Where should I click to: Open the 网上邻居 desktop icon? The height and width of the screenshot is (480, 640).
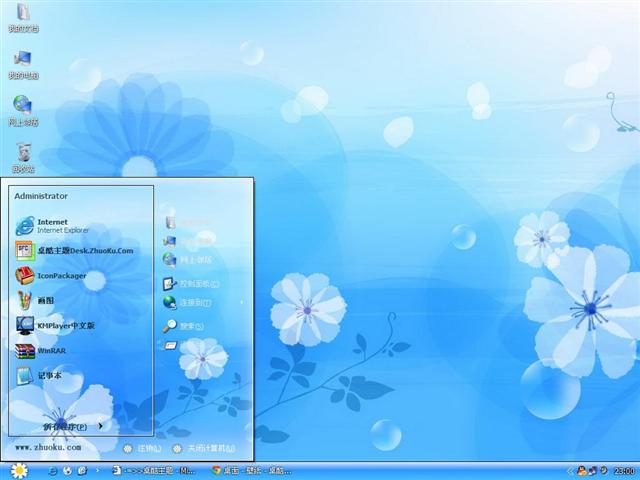pos(23,111)
